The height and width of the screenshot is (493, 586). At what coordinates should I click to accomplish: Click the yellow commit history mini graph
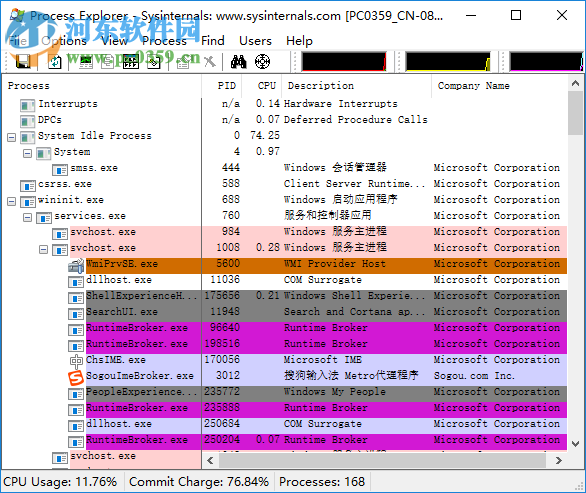(x=448, y=62)
